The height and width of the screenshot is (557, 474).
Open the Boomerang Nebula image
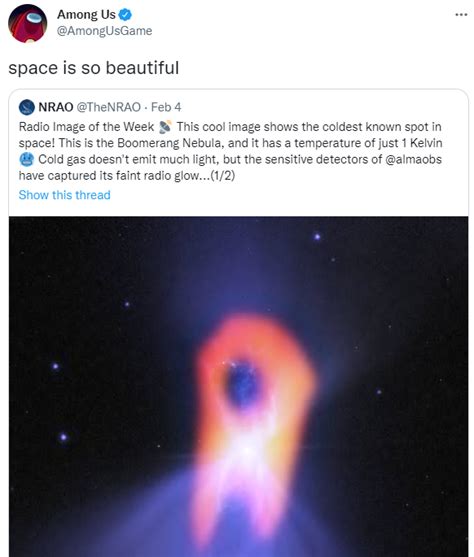pos(238,386)
